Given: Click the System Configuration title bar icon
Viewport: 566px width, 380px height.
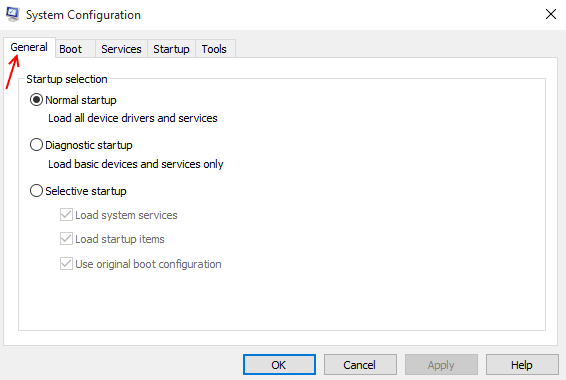Looking at the screenshot, I should 13,14.
